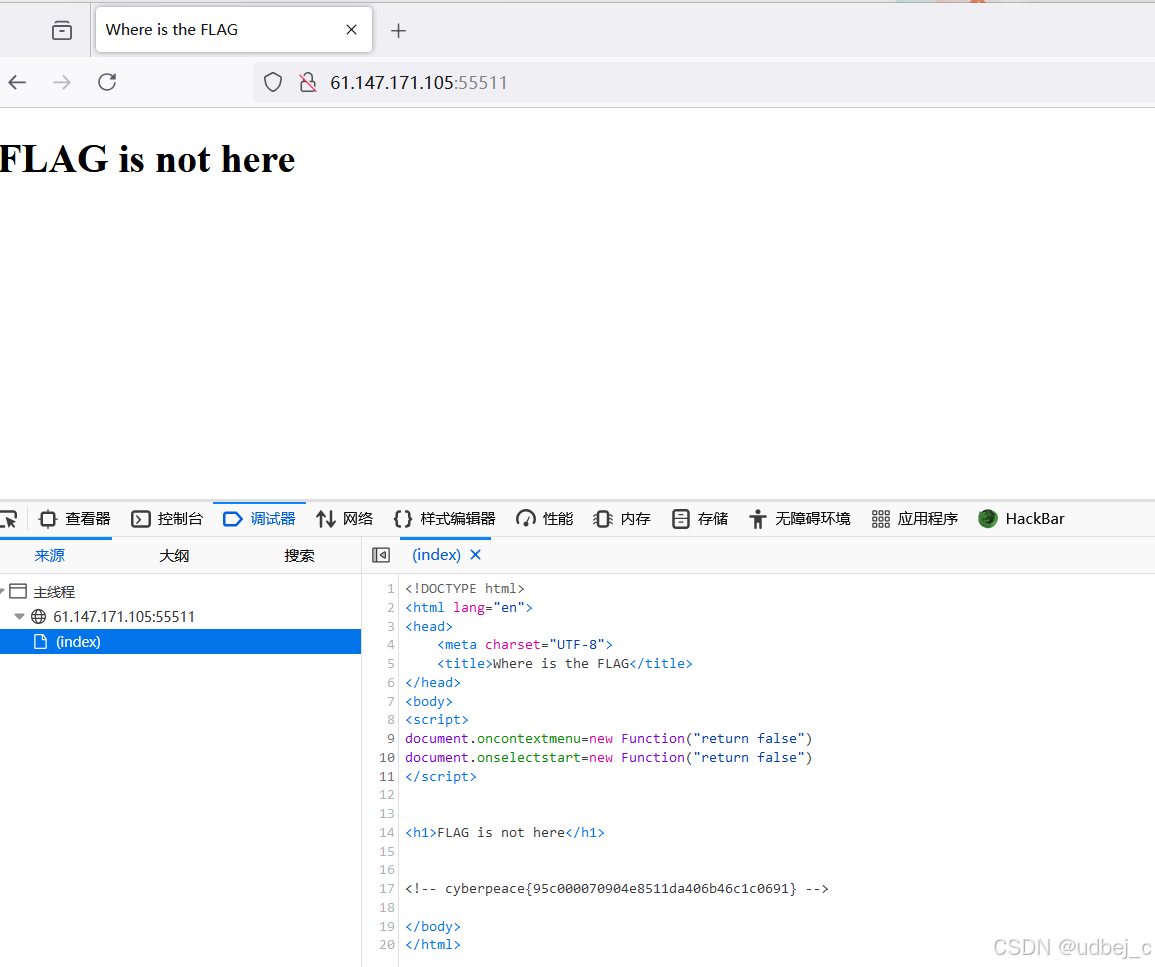
Task: Open the 存储 (Storage) panel
Action: [x=700, y=518]
